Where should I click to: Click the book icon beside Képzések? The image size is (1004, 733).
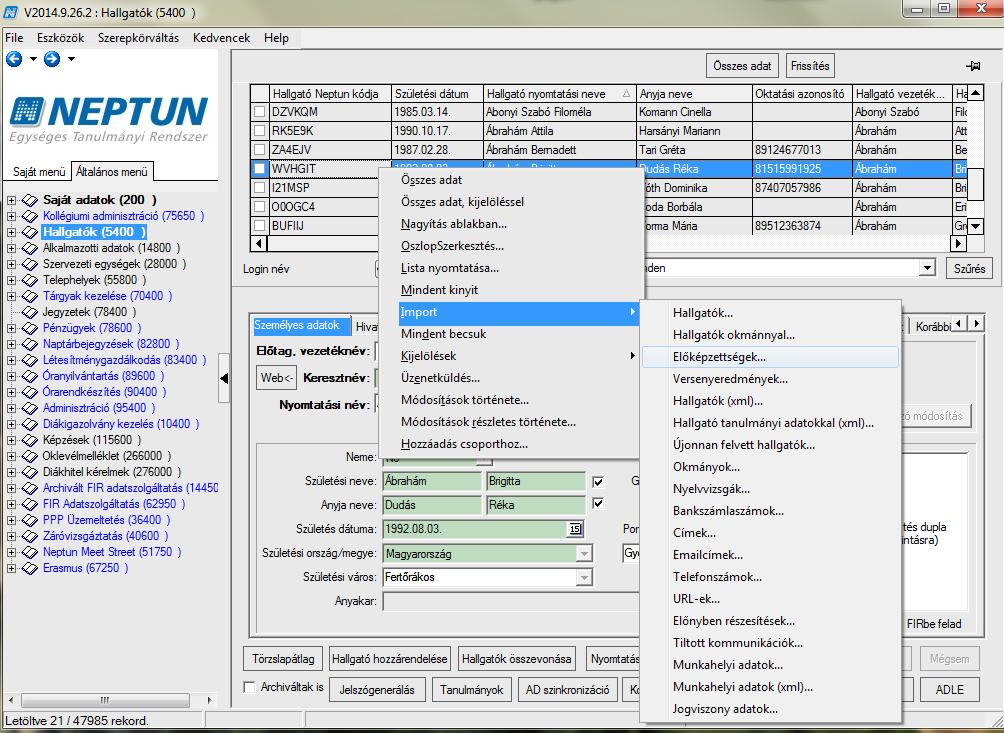point(30,440)
